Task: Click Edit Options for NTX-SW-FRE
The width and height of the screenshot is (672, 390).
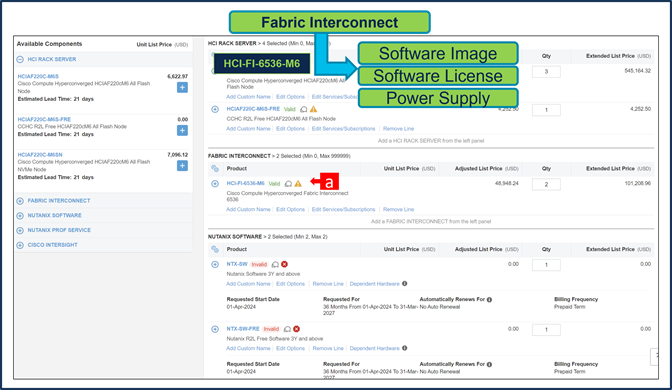Action: point(291,348)
